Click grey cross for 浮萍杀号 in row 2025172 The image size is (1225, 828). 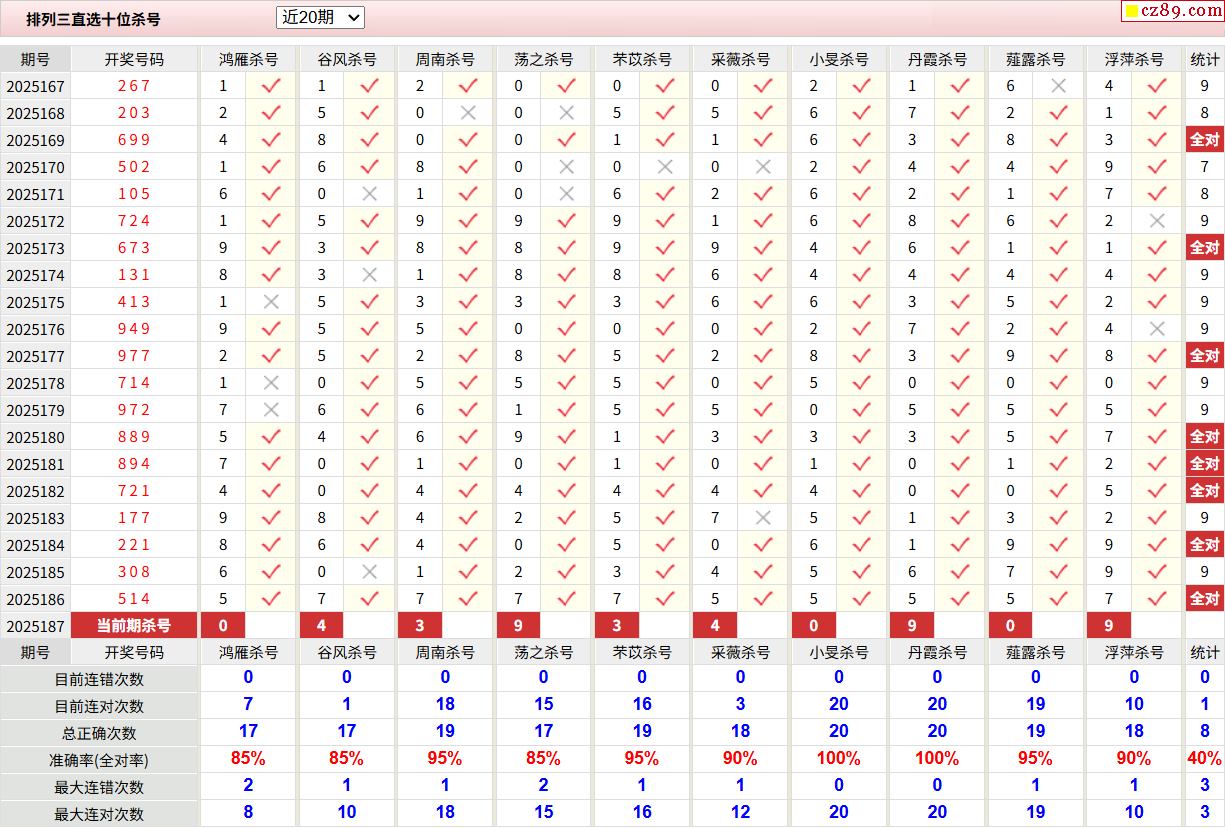pos(1157,221)
